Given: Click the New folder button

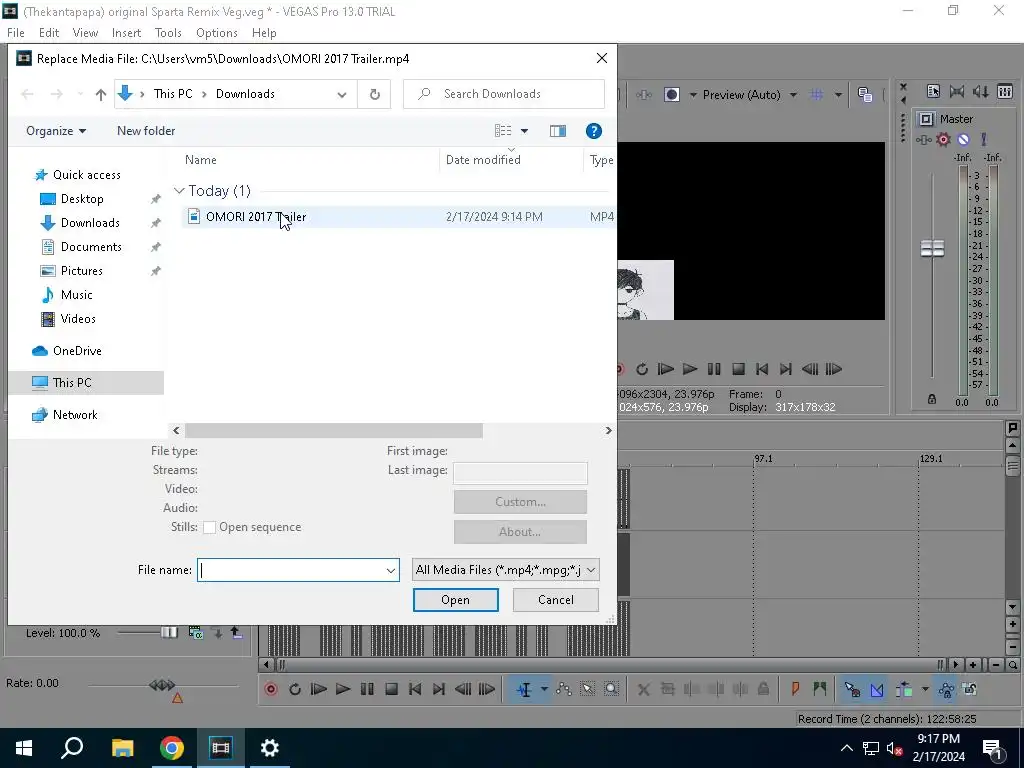Looking at the screenshot, I should click(146, 131).
